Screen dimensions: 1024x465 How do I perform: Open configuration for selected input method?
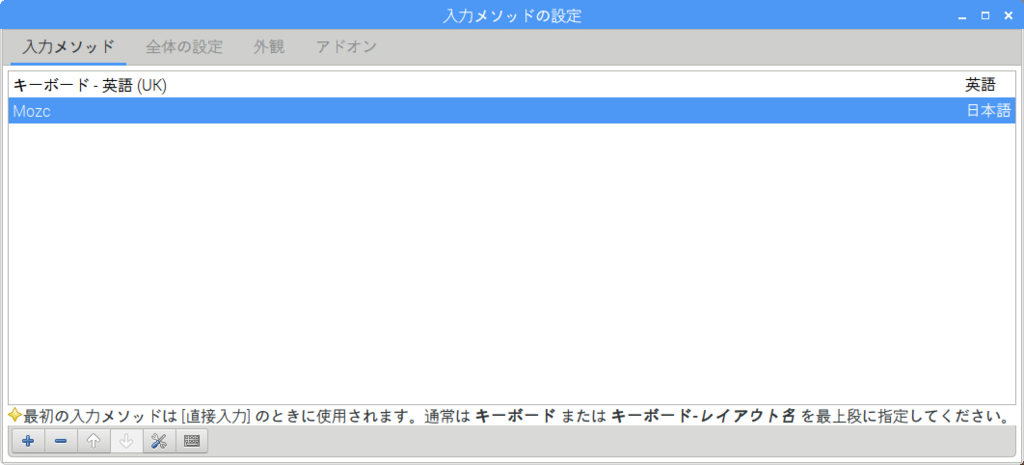(159, 441)
